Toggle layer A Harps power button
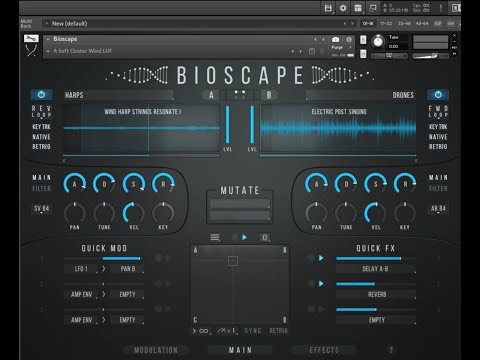This screenshot has height=360, width=480. (x=41, y=94)
